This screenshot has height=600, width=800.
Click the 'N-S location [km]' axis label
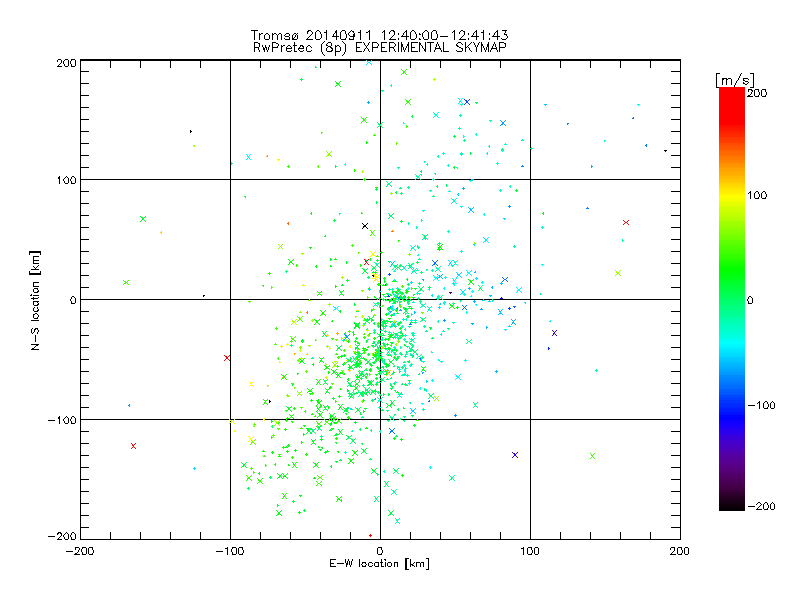(35, 300)
